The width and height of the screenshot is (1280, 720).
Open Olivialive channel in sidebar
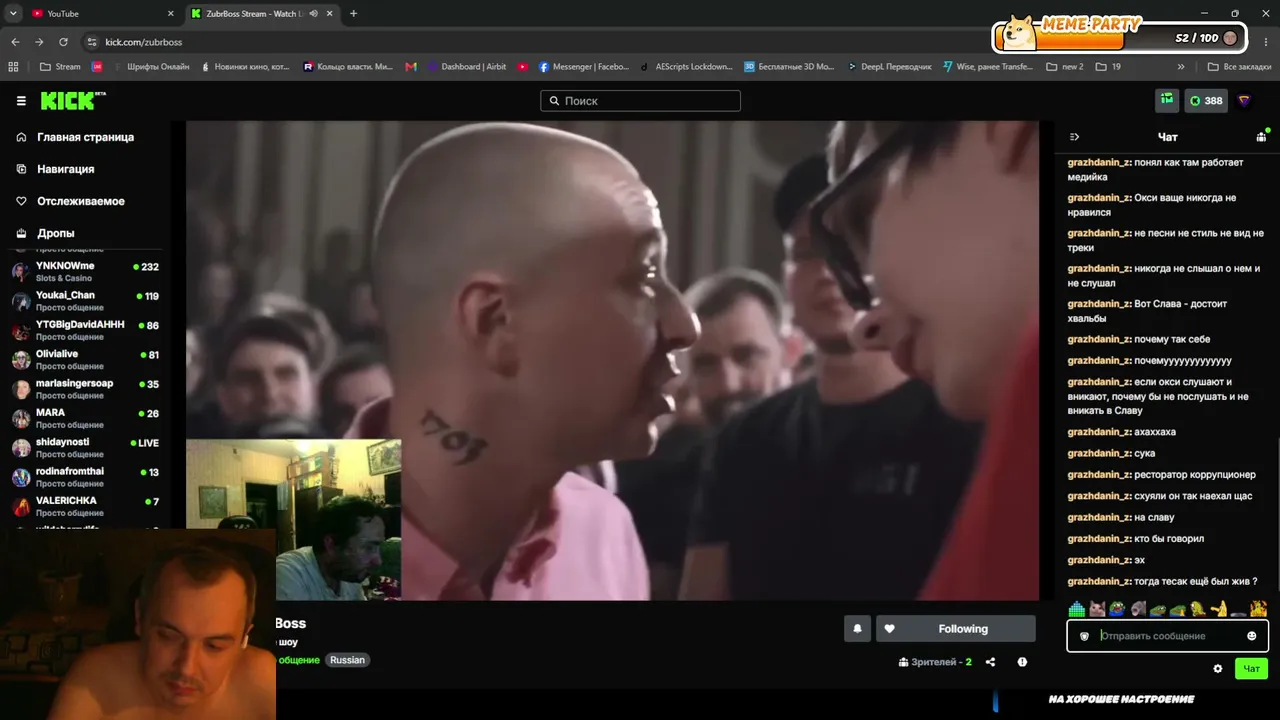tap(85, 359)
